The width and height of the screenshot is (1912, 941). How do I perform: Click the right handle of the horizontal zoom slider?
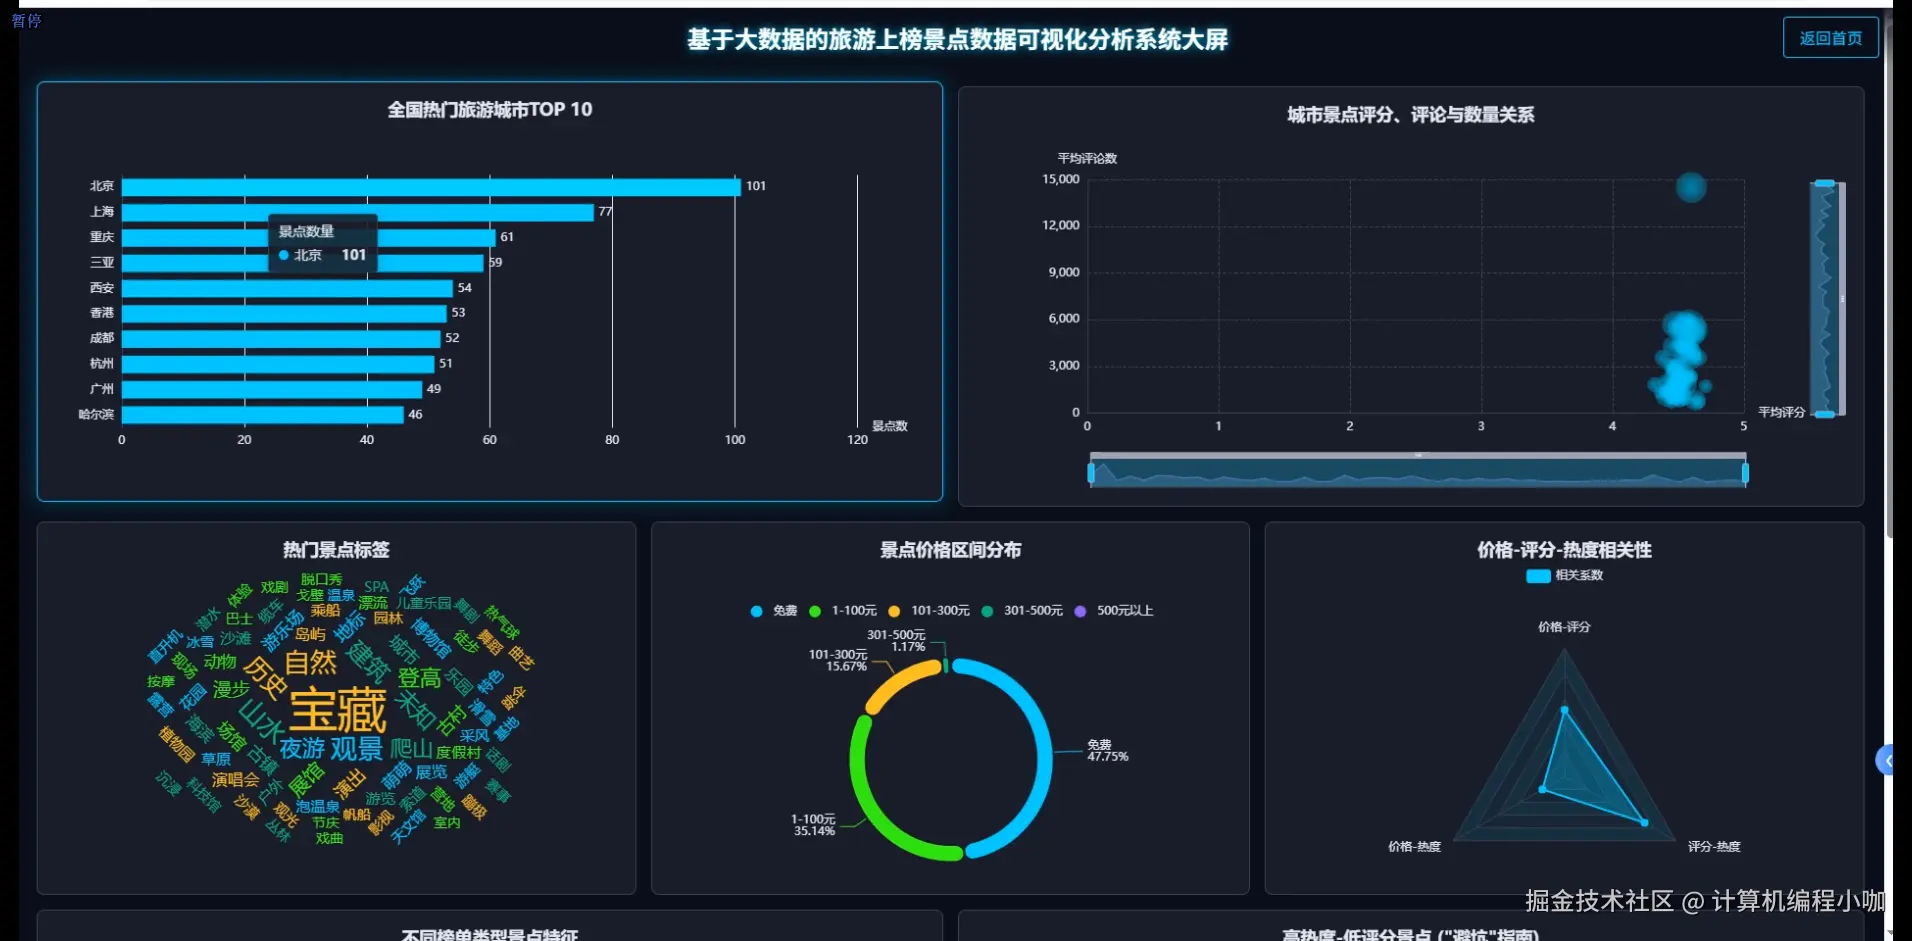coord(1745,473)
